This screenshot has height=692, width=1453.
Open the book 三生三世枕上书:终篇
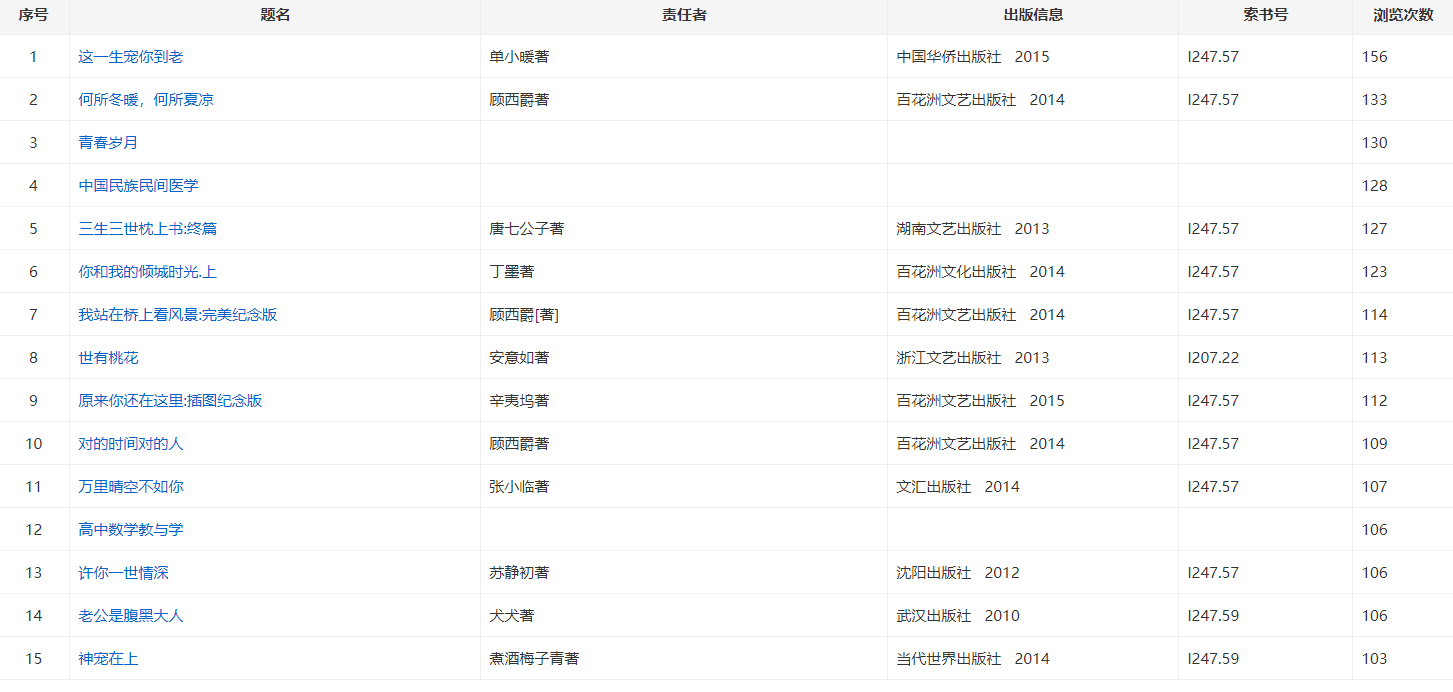tap(148, 229)
